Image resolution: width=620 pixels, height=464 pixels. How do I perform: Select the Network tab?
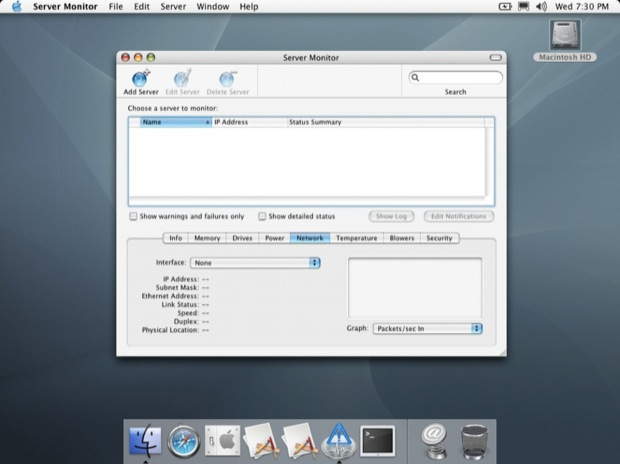coord(310,238)
